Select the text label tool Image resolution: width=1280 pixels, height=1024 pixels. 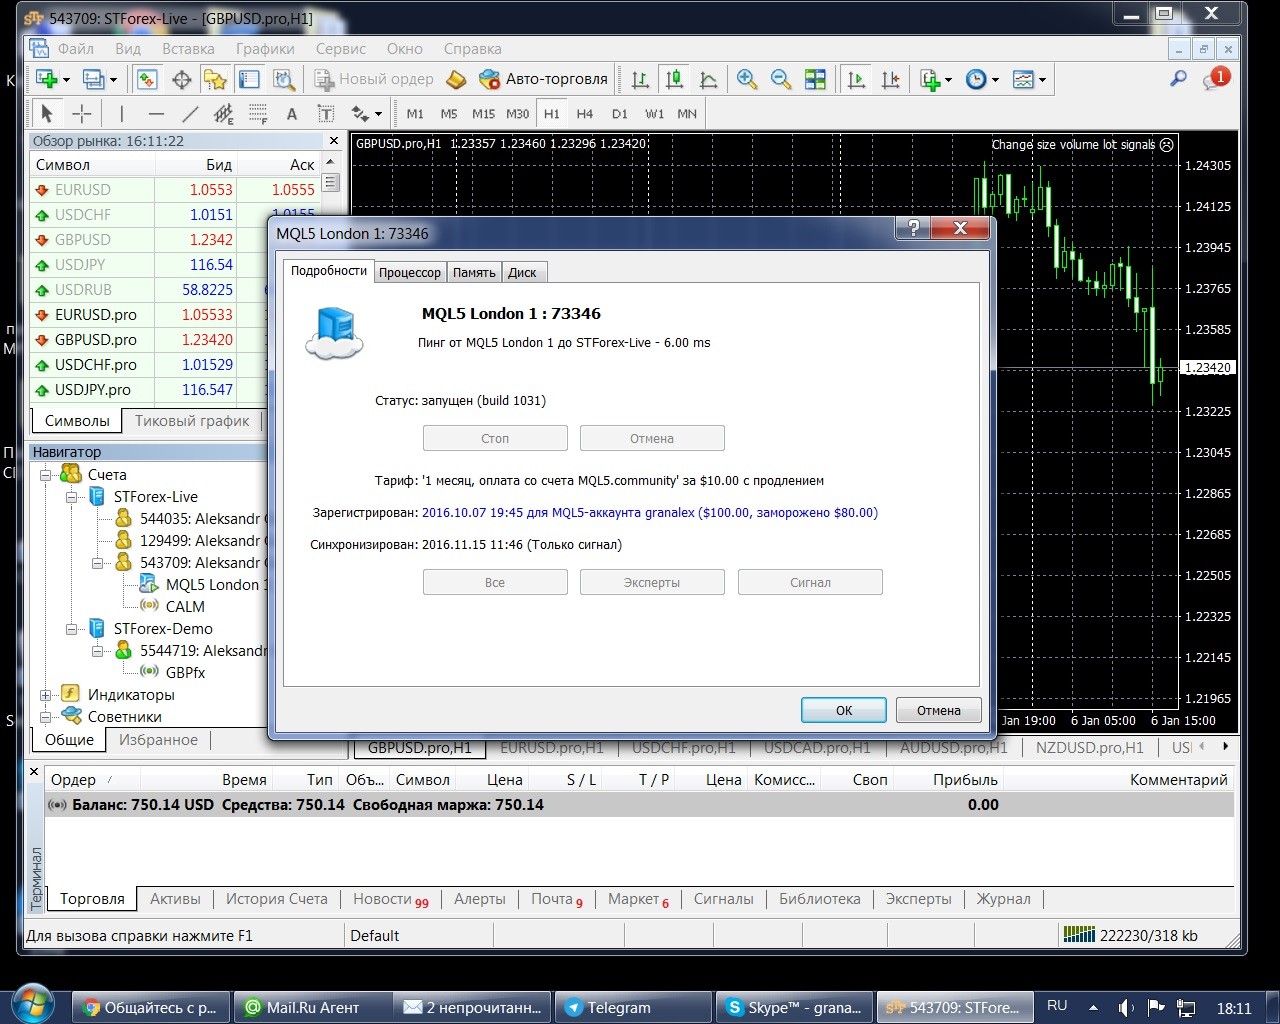click(x=326, y=113)
